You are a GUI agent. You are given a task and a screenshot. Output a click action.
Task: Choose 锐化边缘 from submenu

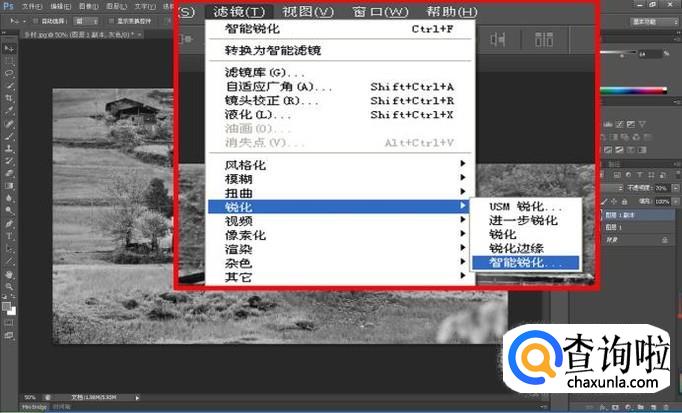click(525, 248)
